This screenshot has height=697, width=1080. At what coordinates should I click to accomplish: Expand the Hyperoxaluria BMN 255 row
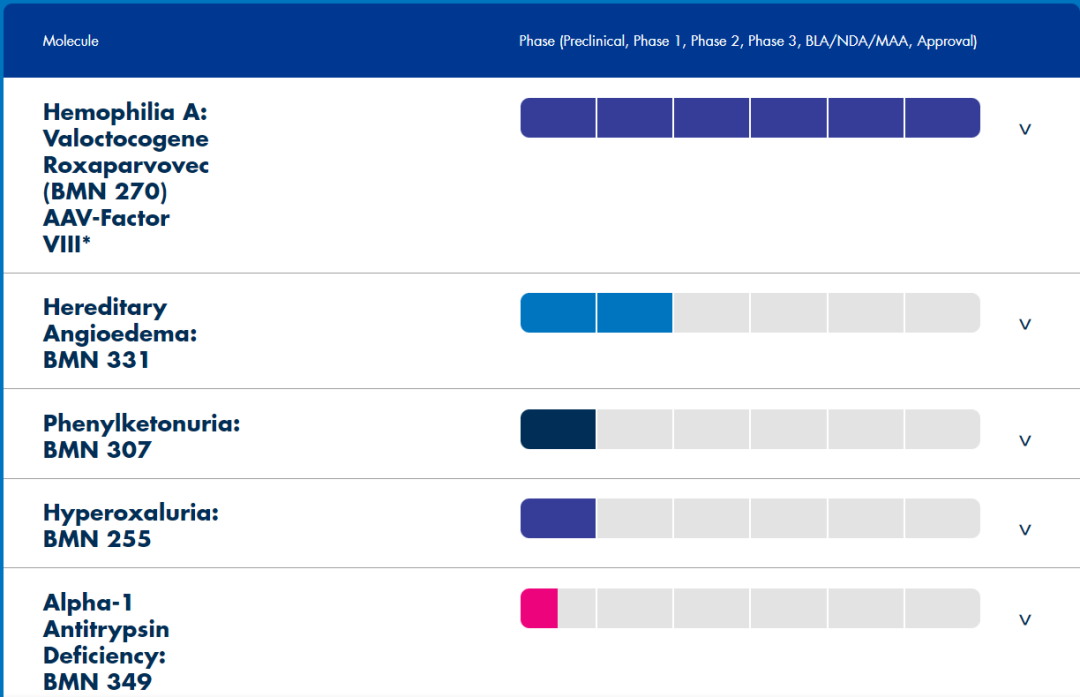1024,529
